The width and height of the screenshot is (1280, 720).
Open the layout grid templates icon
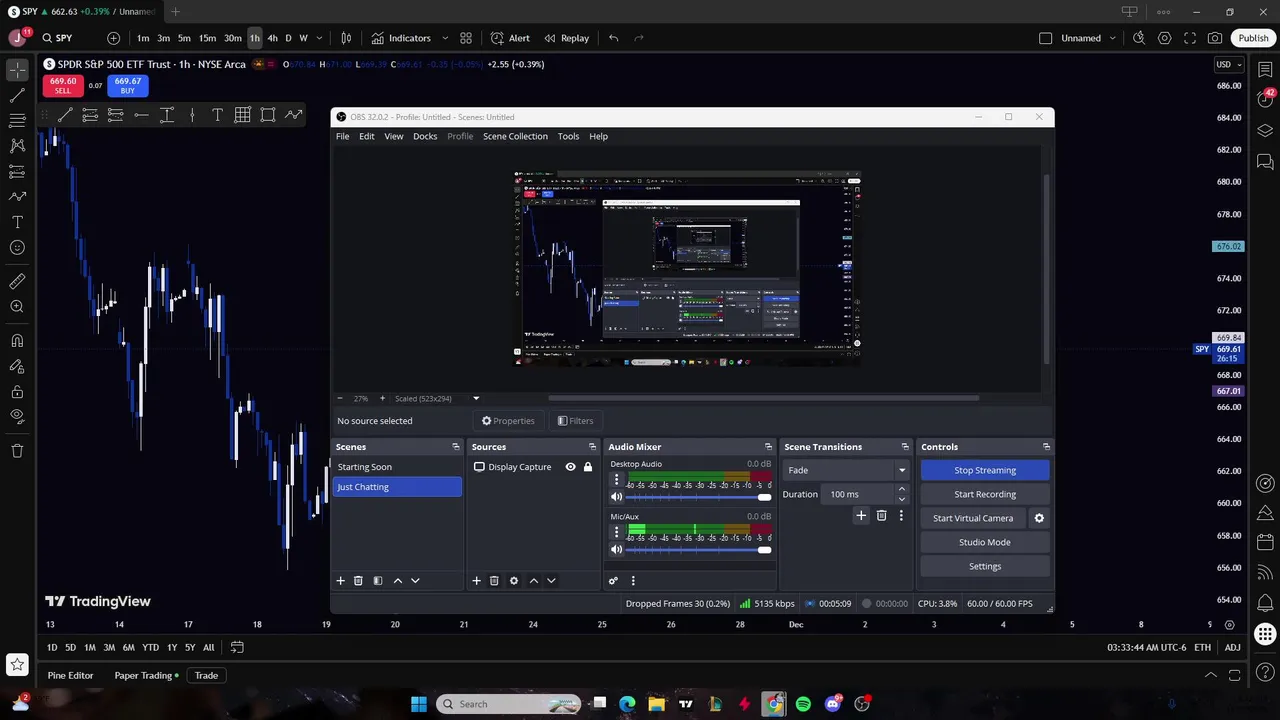click(x=466, y=38)
